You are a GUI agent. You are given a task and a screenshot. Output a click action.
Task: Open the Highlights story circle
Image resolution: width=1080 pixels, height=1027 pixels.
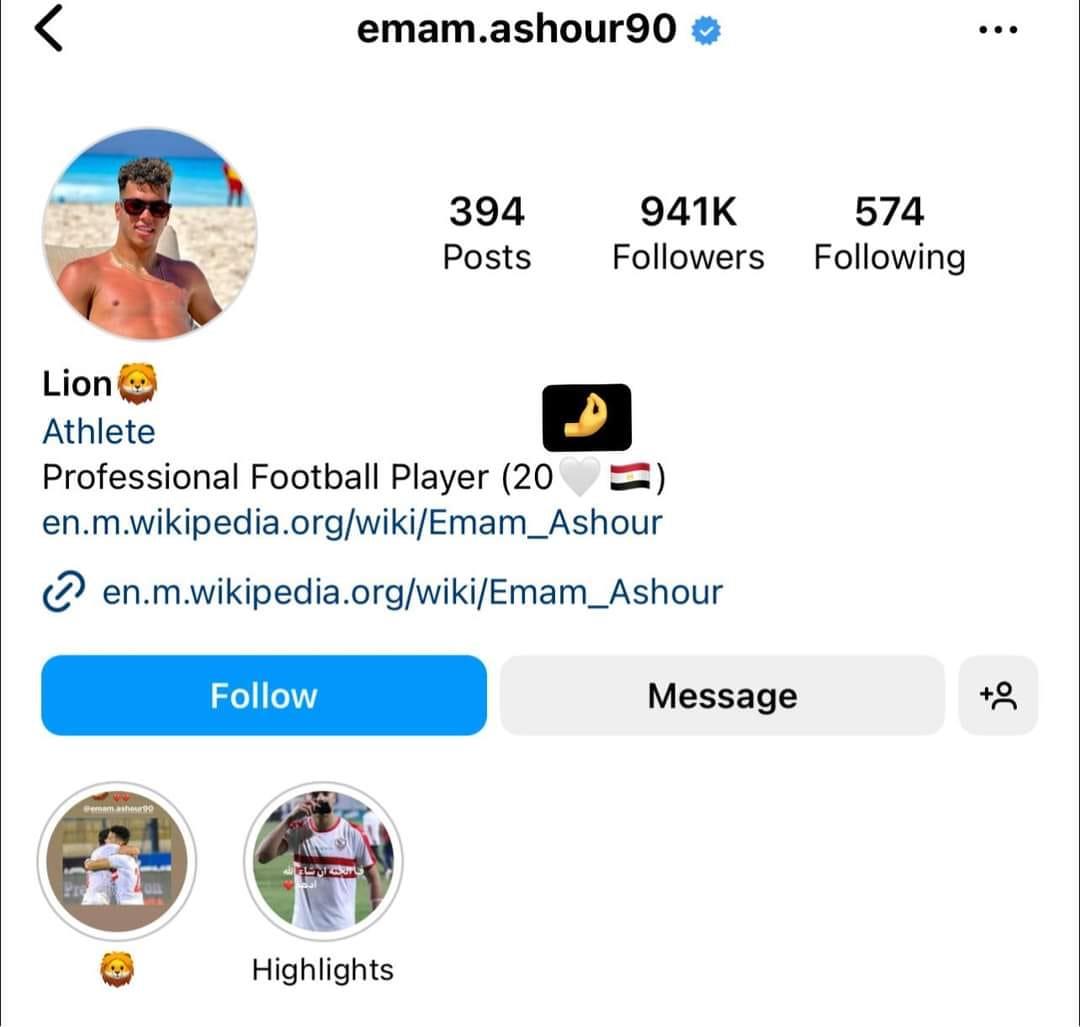[323, 861]
